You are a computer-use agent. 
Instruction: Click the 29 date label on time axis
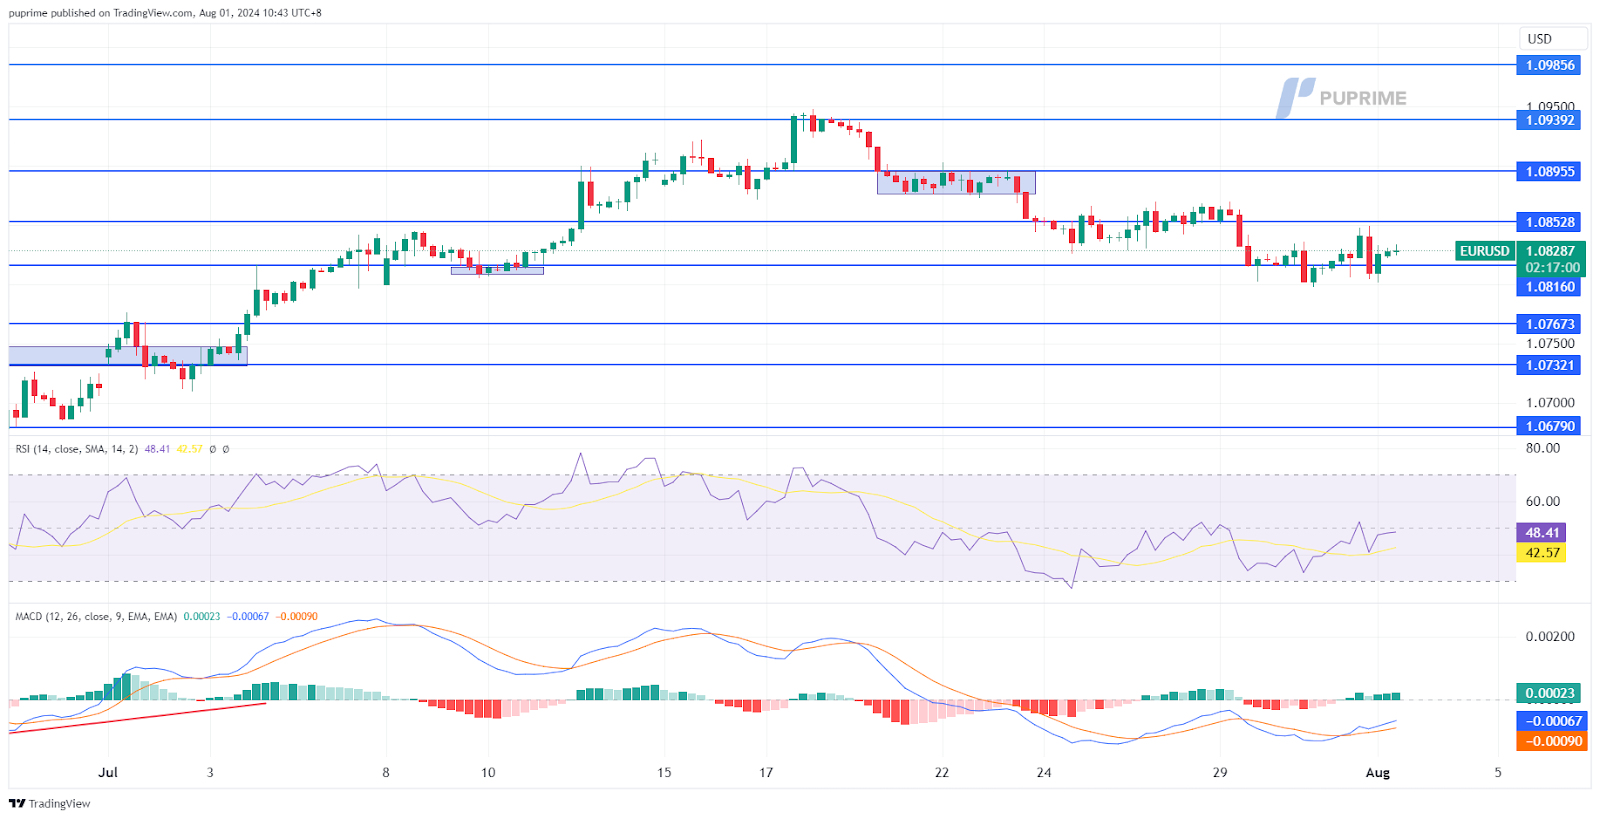point(1220,772)
